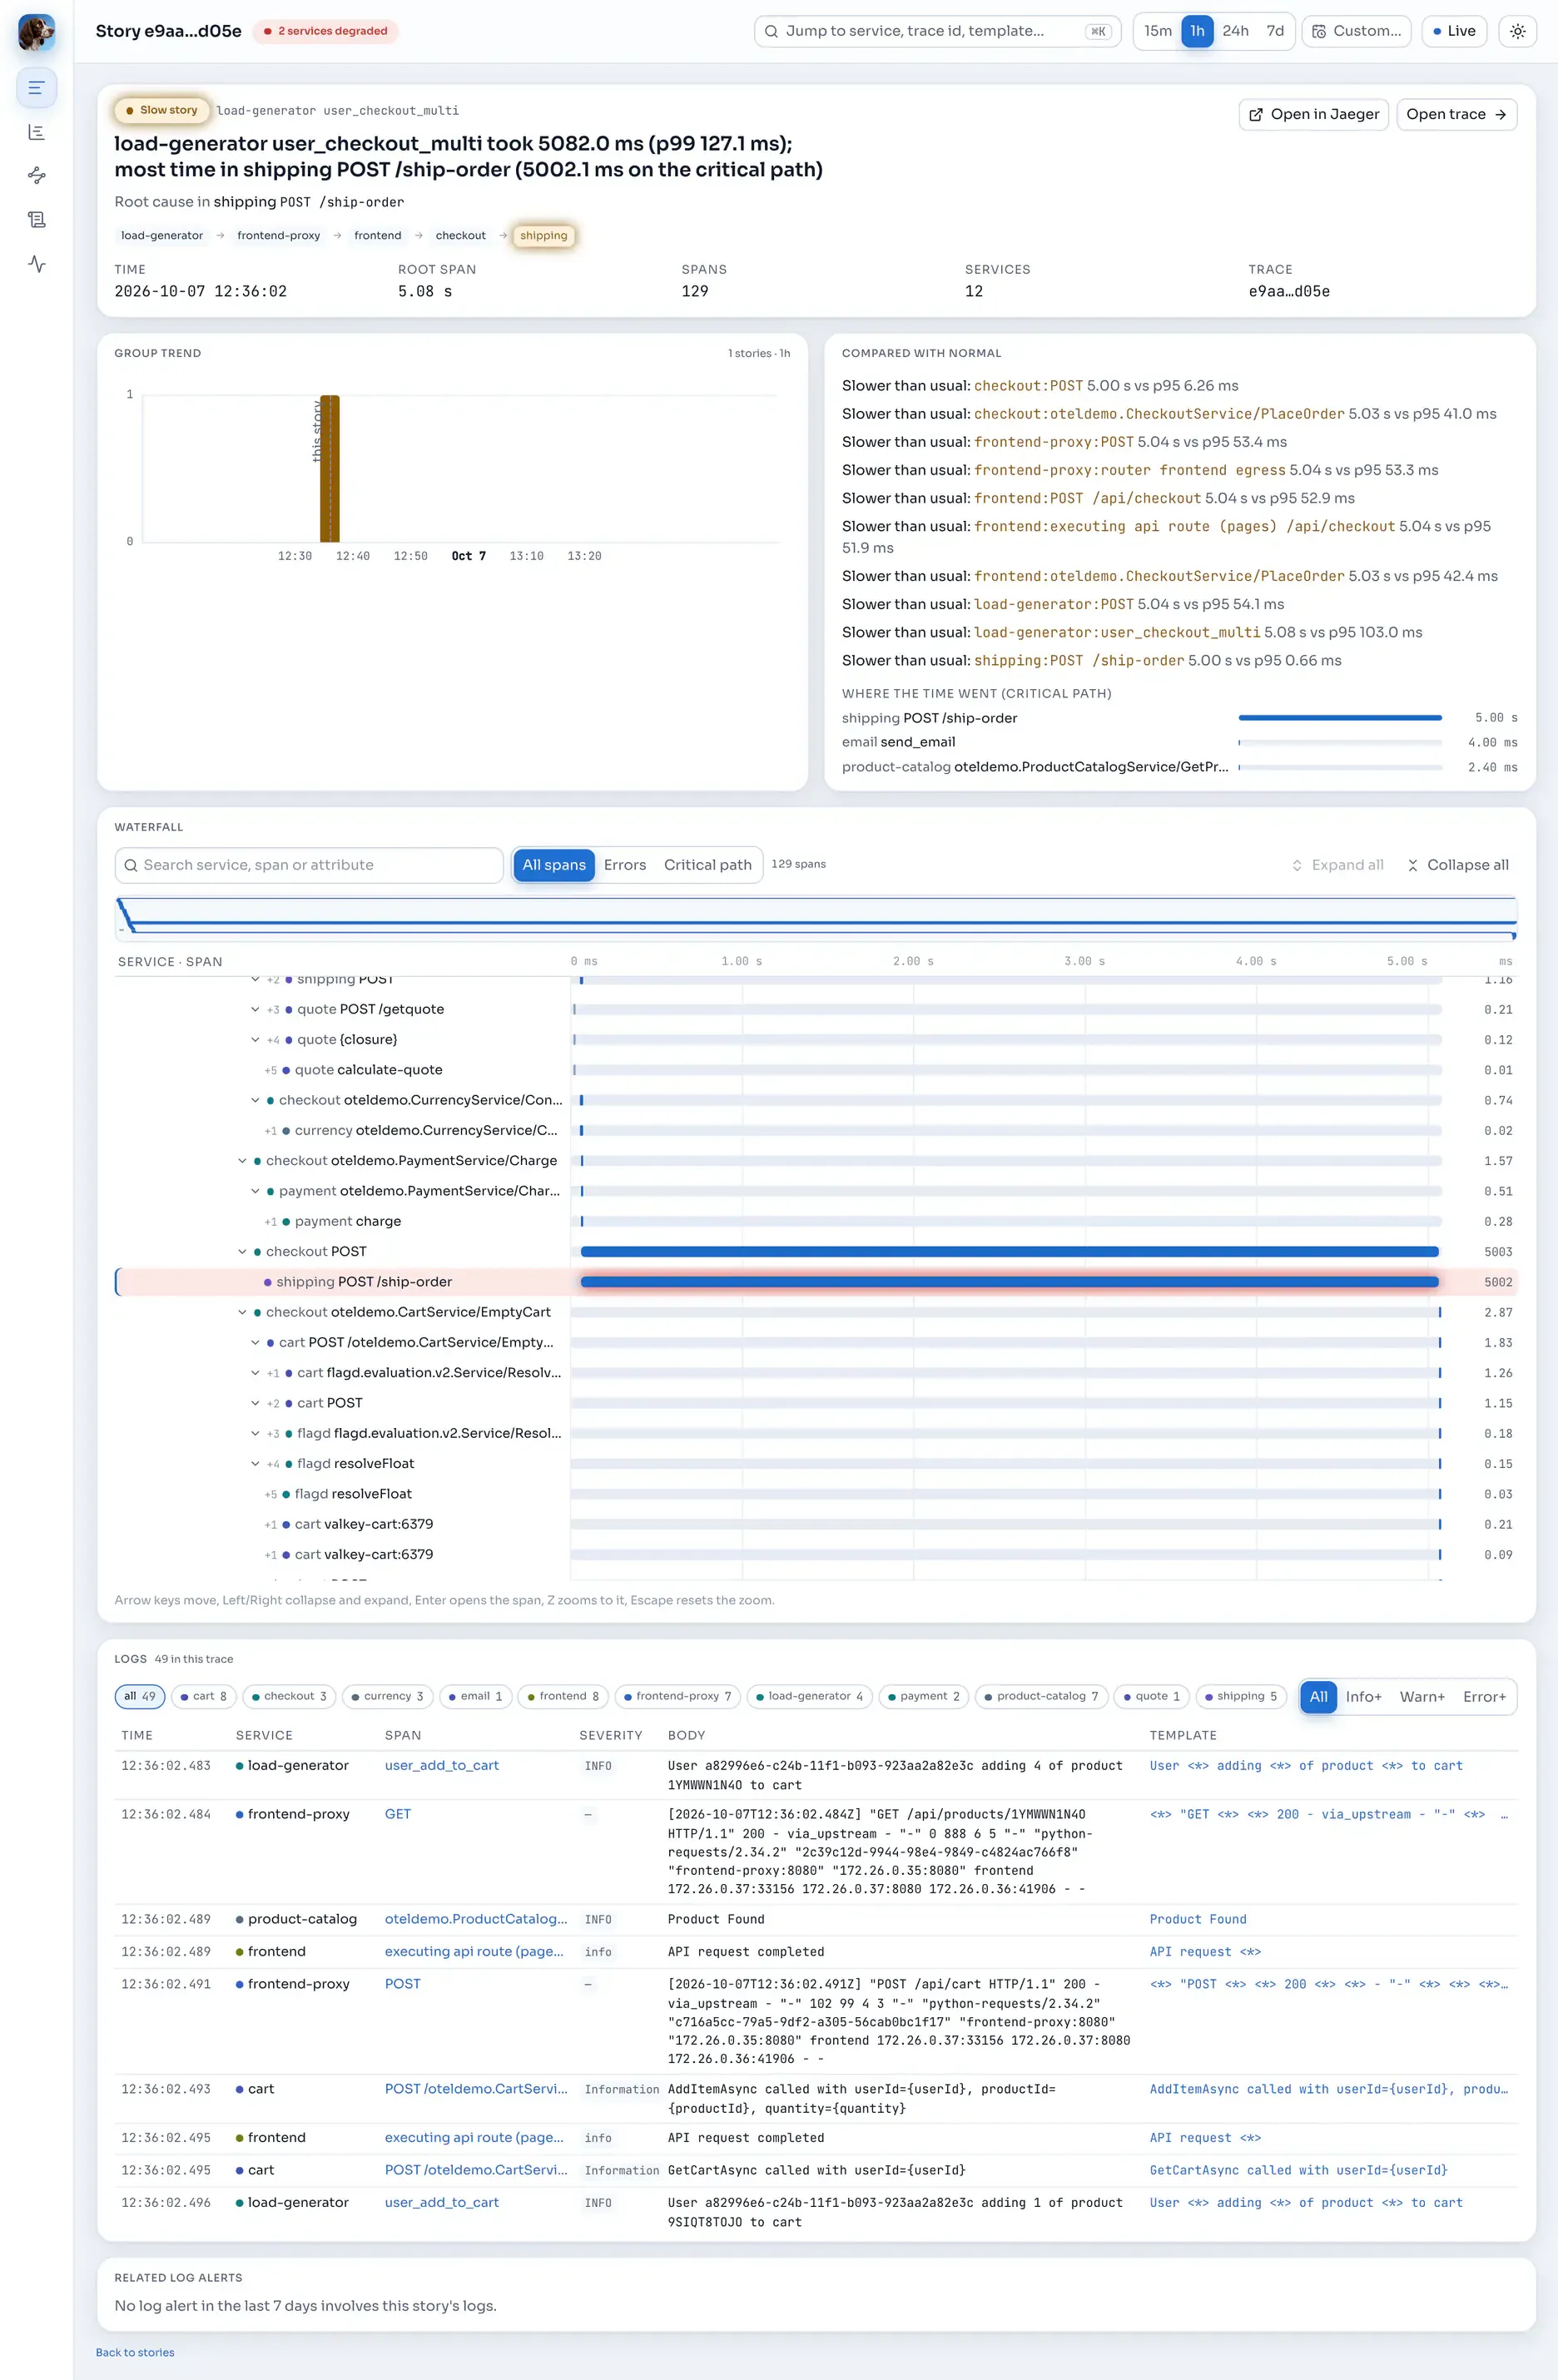Select the 7d time range
This screenshot has height=2380, width=1558.
[x=1275, y=31]
